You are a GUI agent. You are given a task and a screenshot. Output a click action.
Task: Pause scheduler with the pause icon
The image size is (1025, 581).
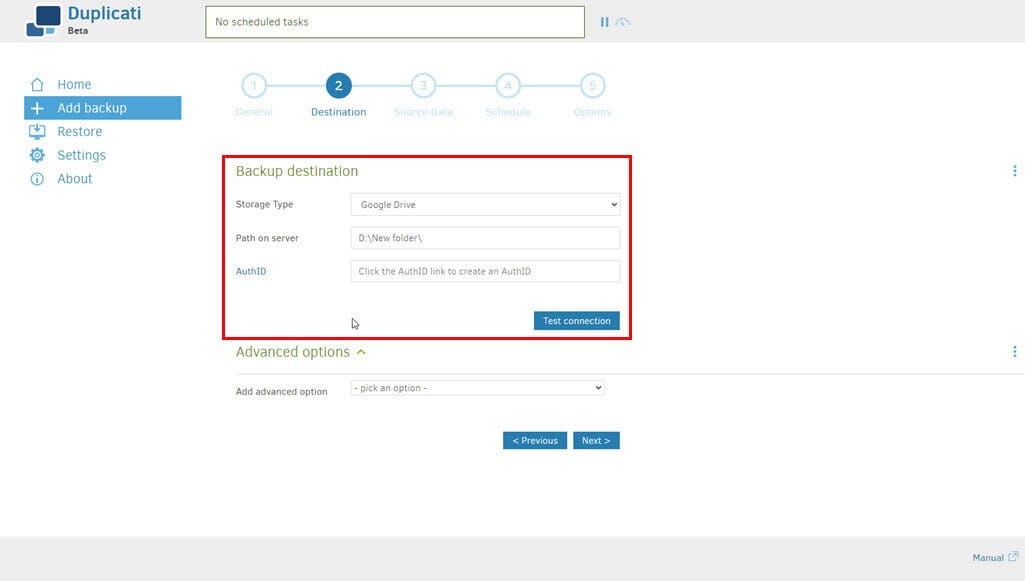(605, 22)
